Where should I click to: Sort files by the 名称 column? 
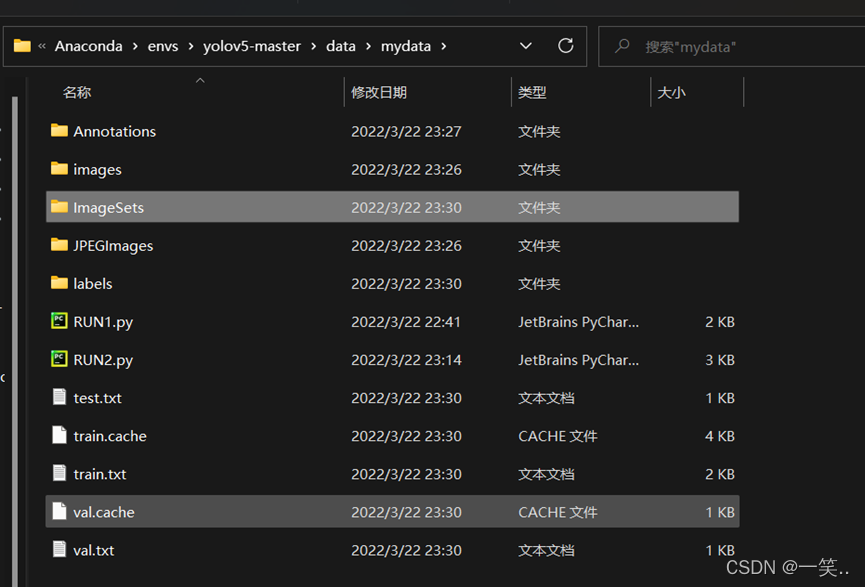[77, 92]
